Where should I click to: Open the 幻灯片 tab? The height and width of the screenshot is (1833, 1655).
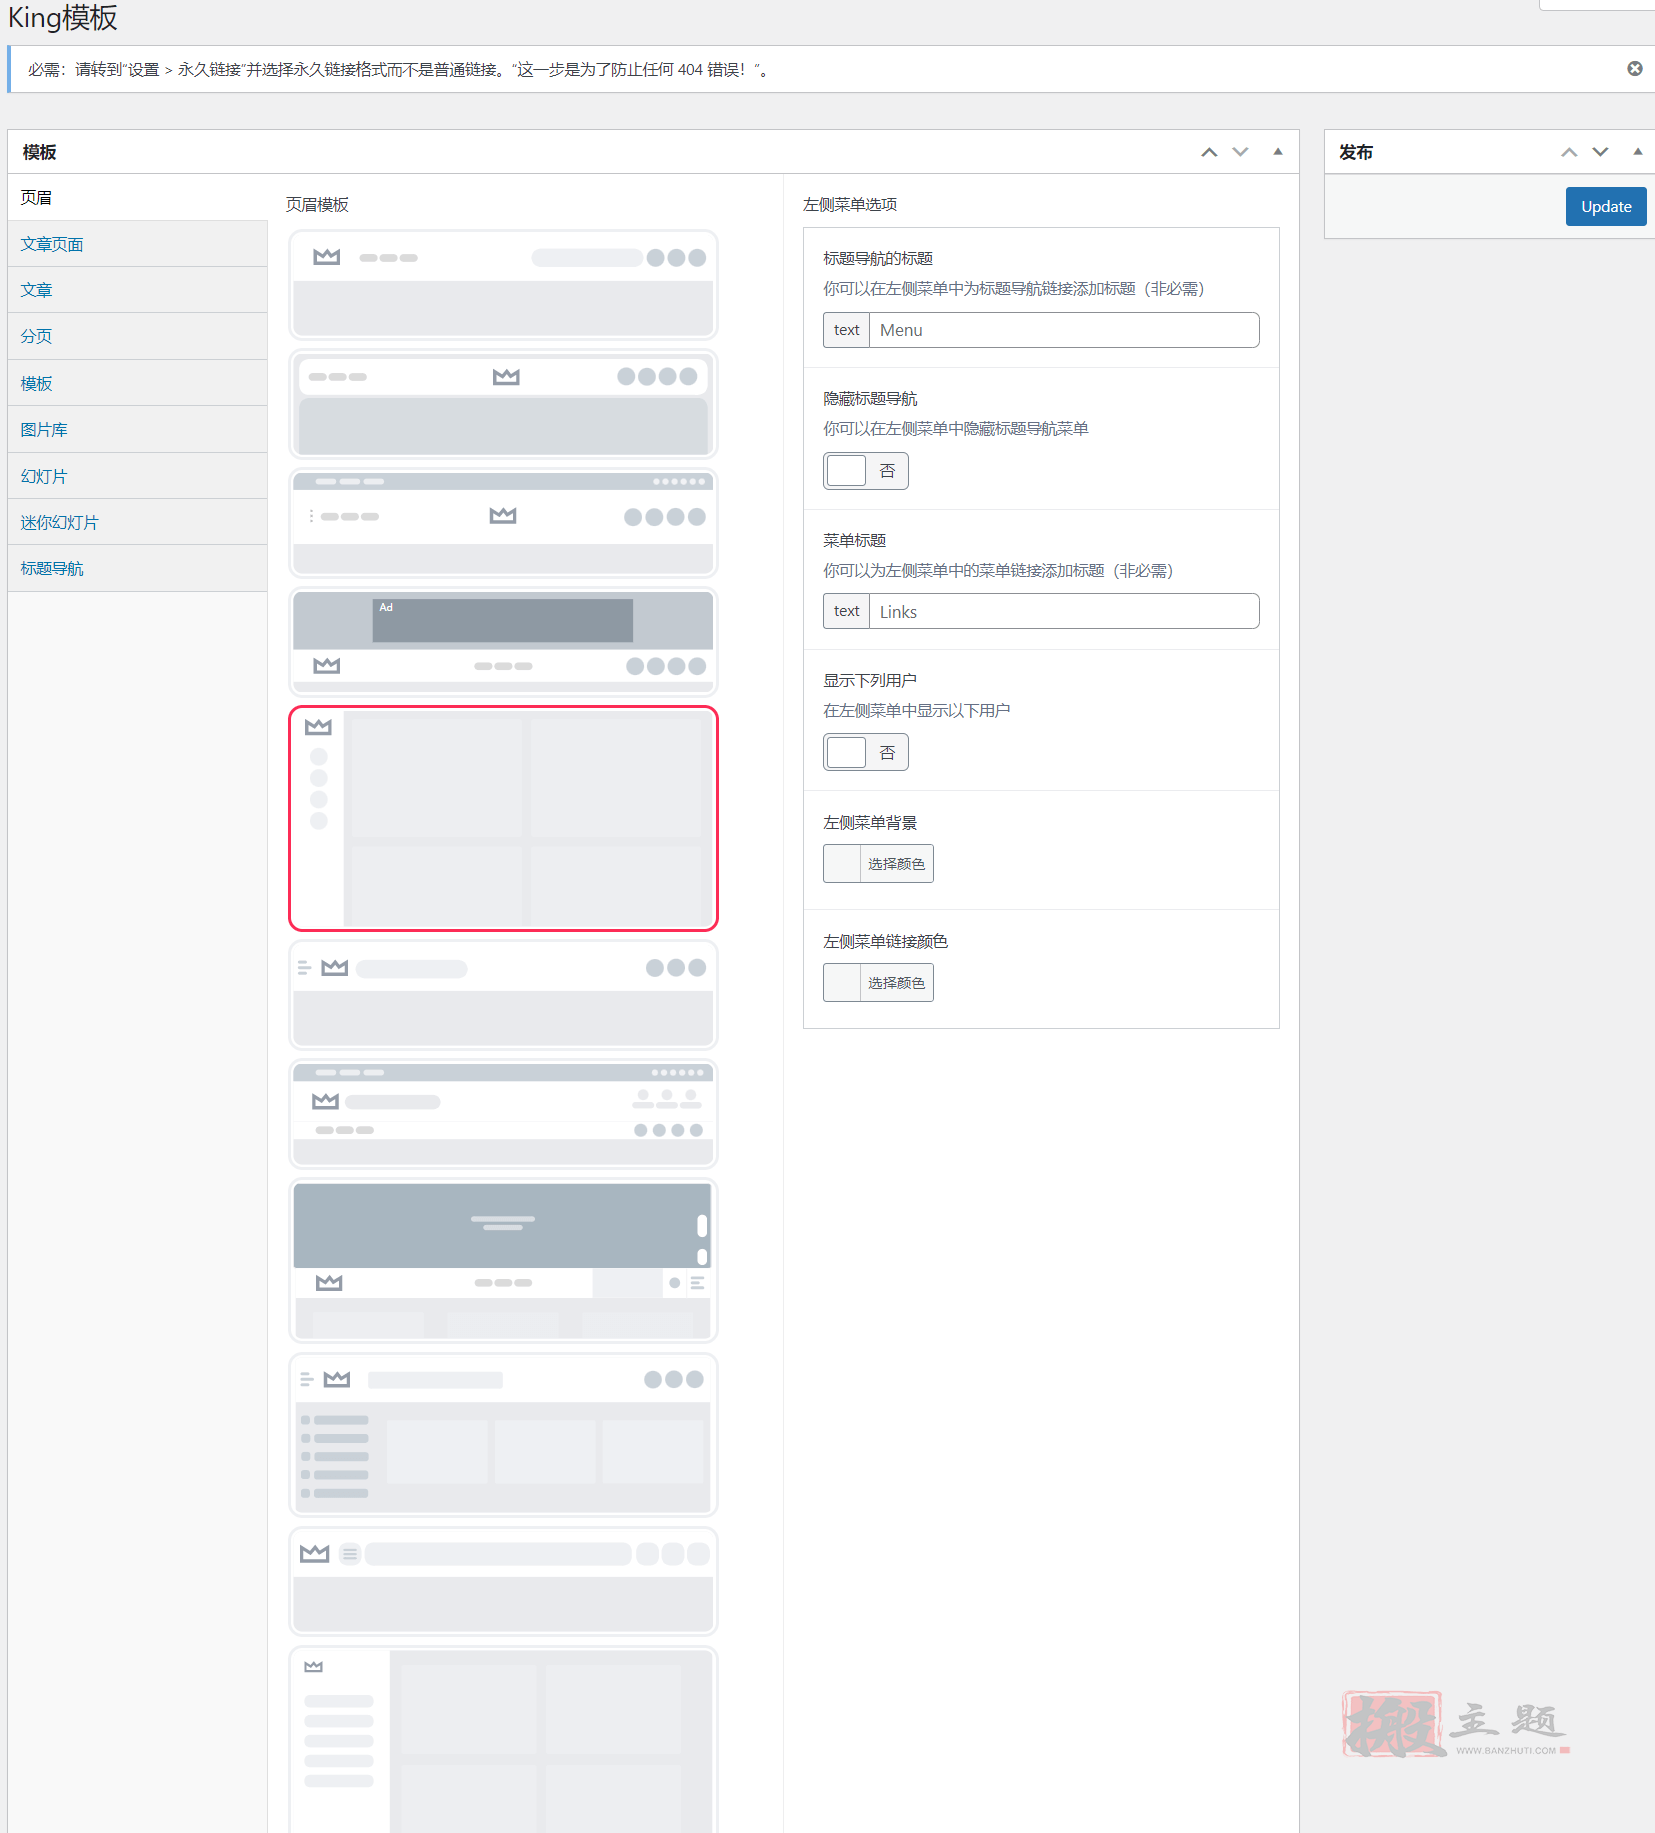point(138,476)
